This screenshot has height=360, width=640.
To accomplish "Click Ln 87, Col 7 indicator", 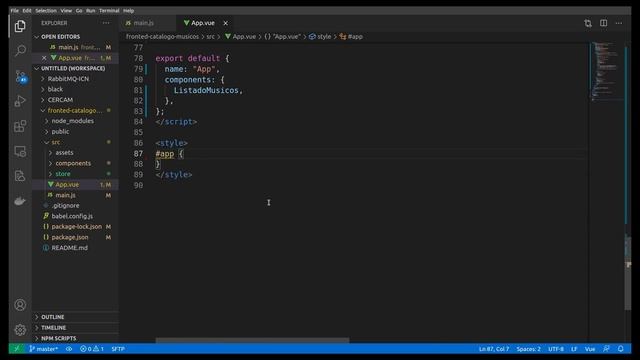I will click(494, 349).
